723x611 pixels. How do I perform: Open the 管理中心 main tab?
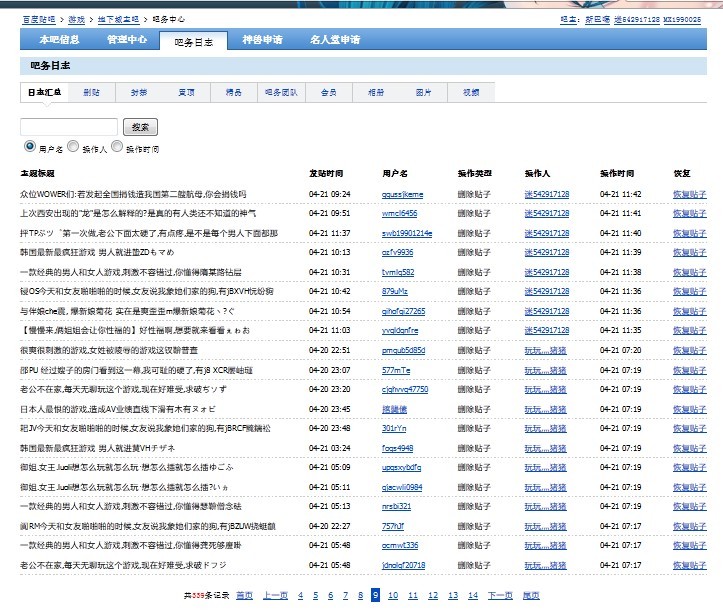(x=127, y=40)
